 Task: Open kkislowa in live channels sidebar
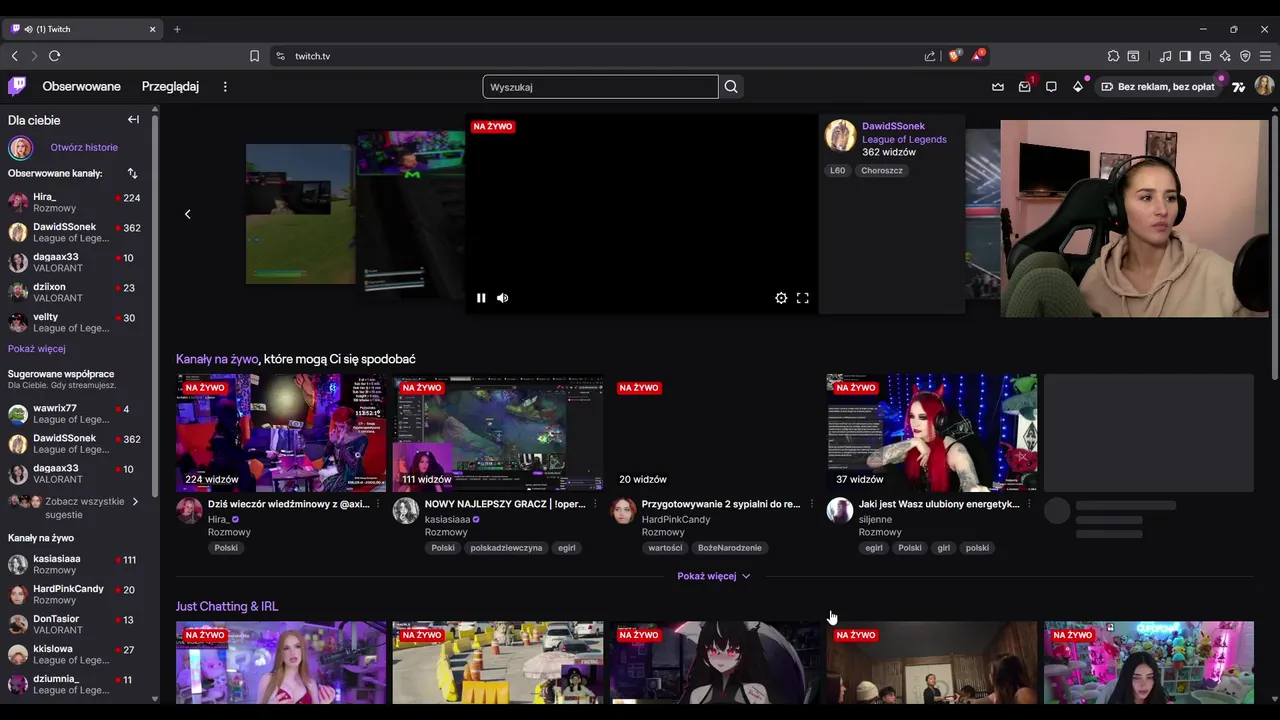pyautogui.click(x=75, y=654)
